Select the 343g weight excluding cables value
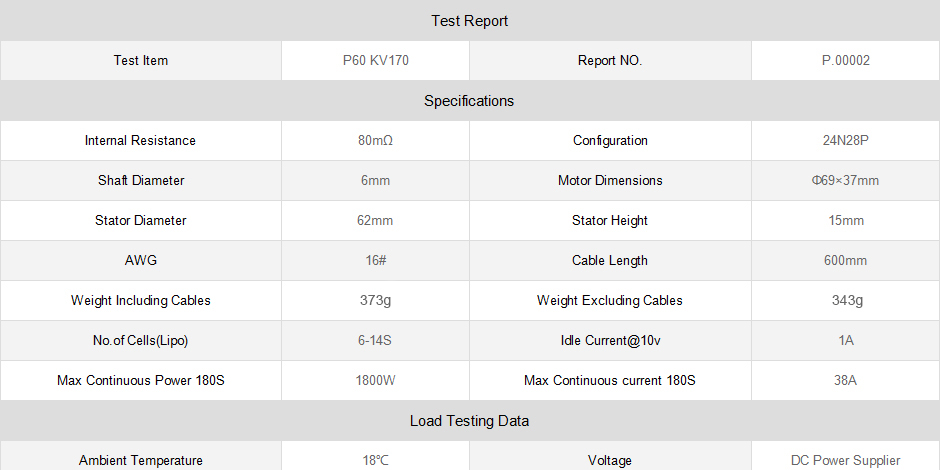This screenshot has width=940, height=470. [x=846, y=301]
